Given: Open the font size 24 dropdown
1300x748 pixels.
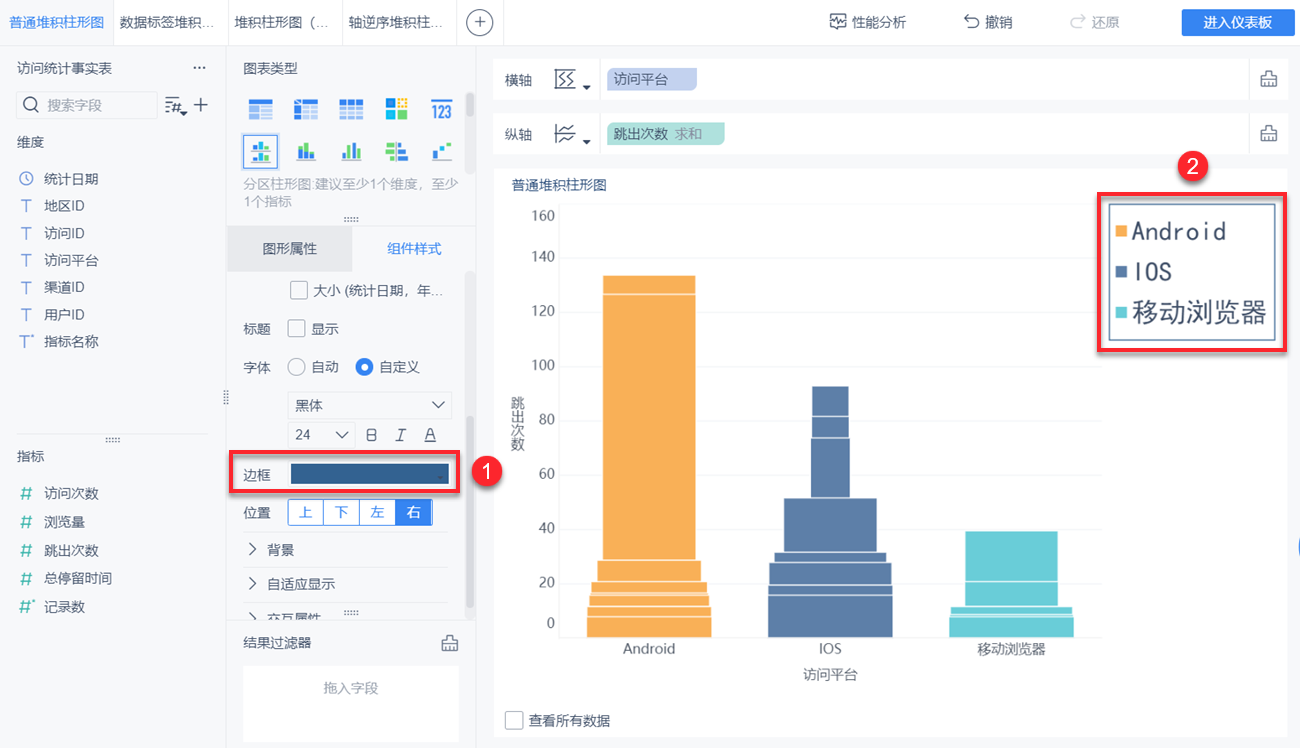Looking at the screenshot, I should tap(321, 435).
